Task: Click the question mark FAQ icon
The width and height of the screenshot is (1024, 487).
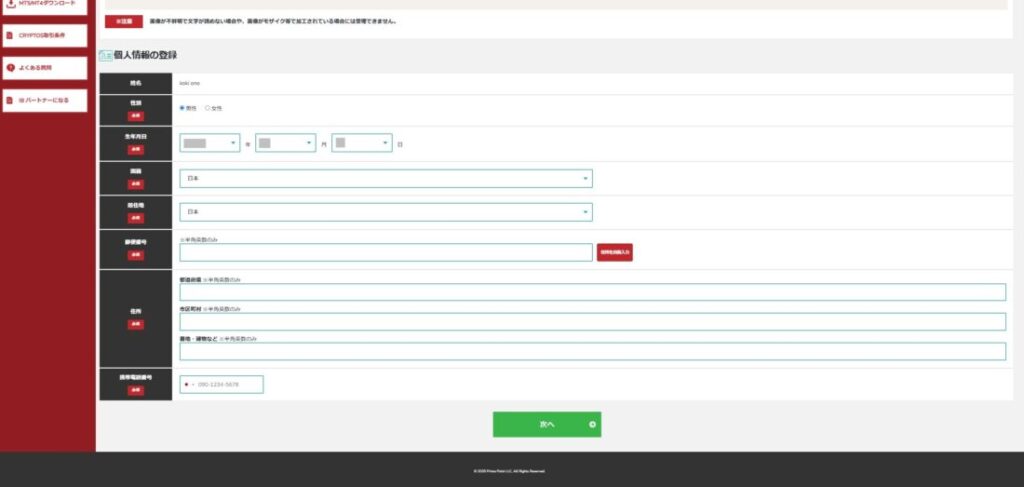Action: coord(10,68)
